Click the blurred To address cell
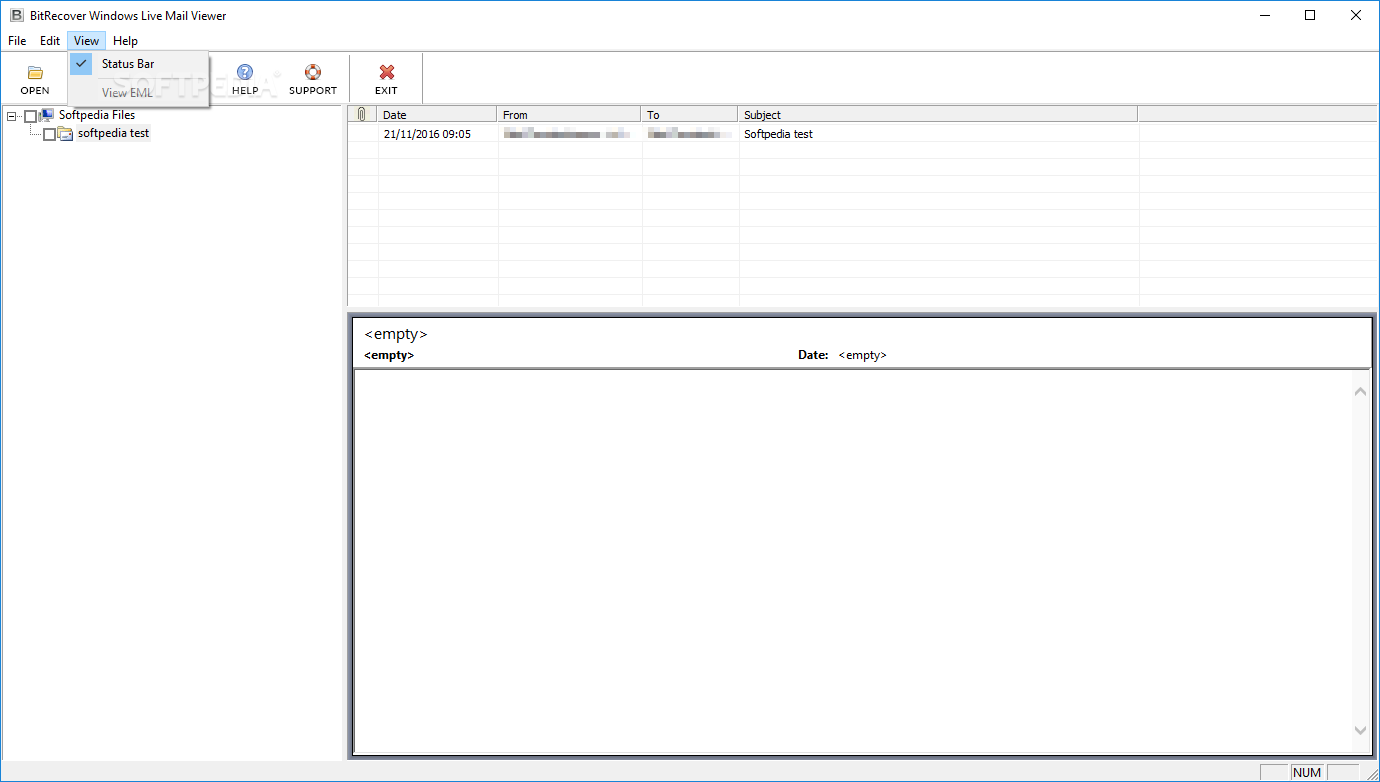The image size is (1380, 782). [688, 134]
